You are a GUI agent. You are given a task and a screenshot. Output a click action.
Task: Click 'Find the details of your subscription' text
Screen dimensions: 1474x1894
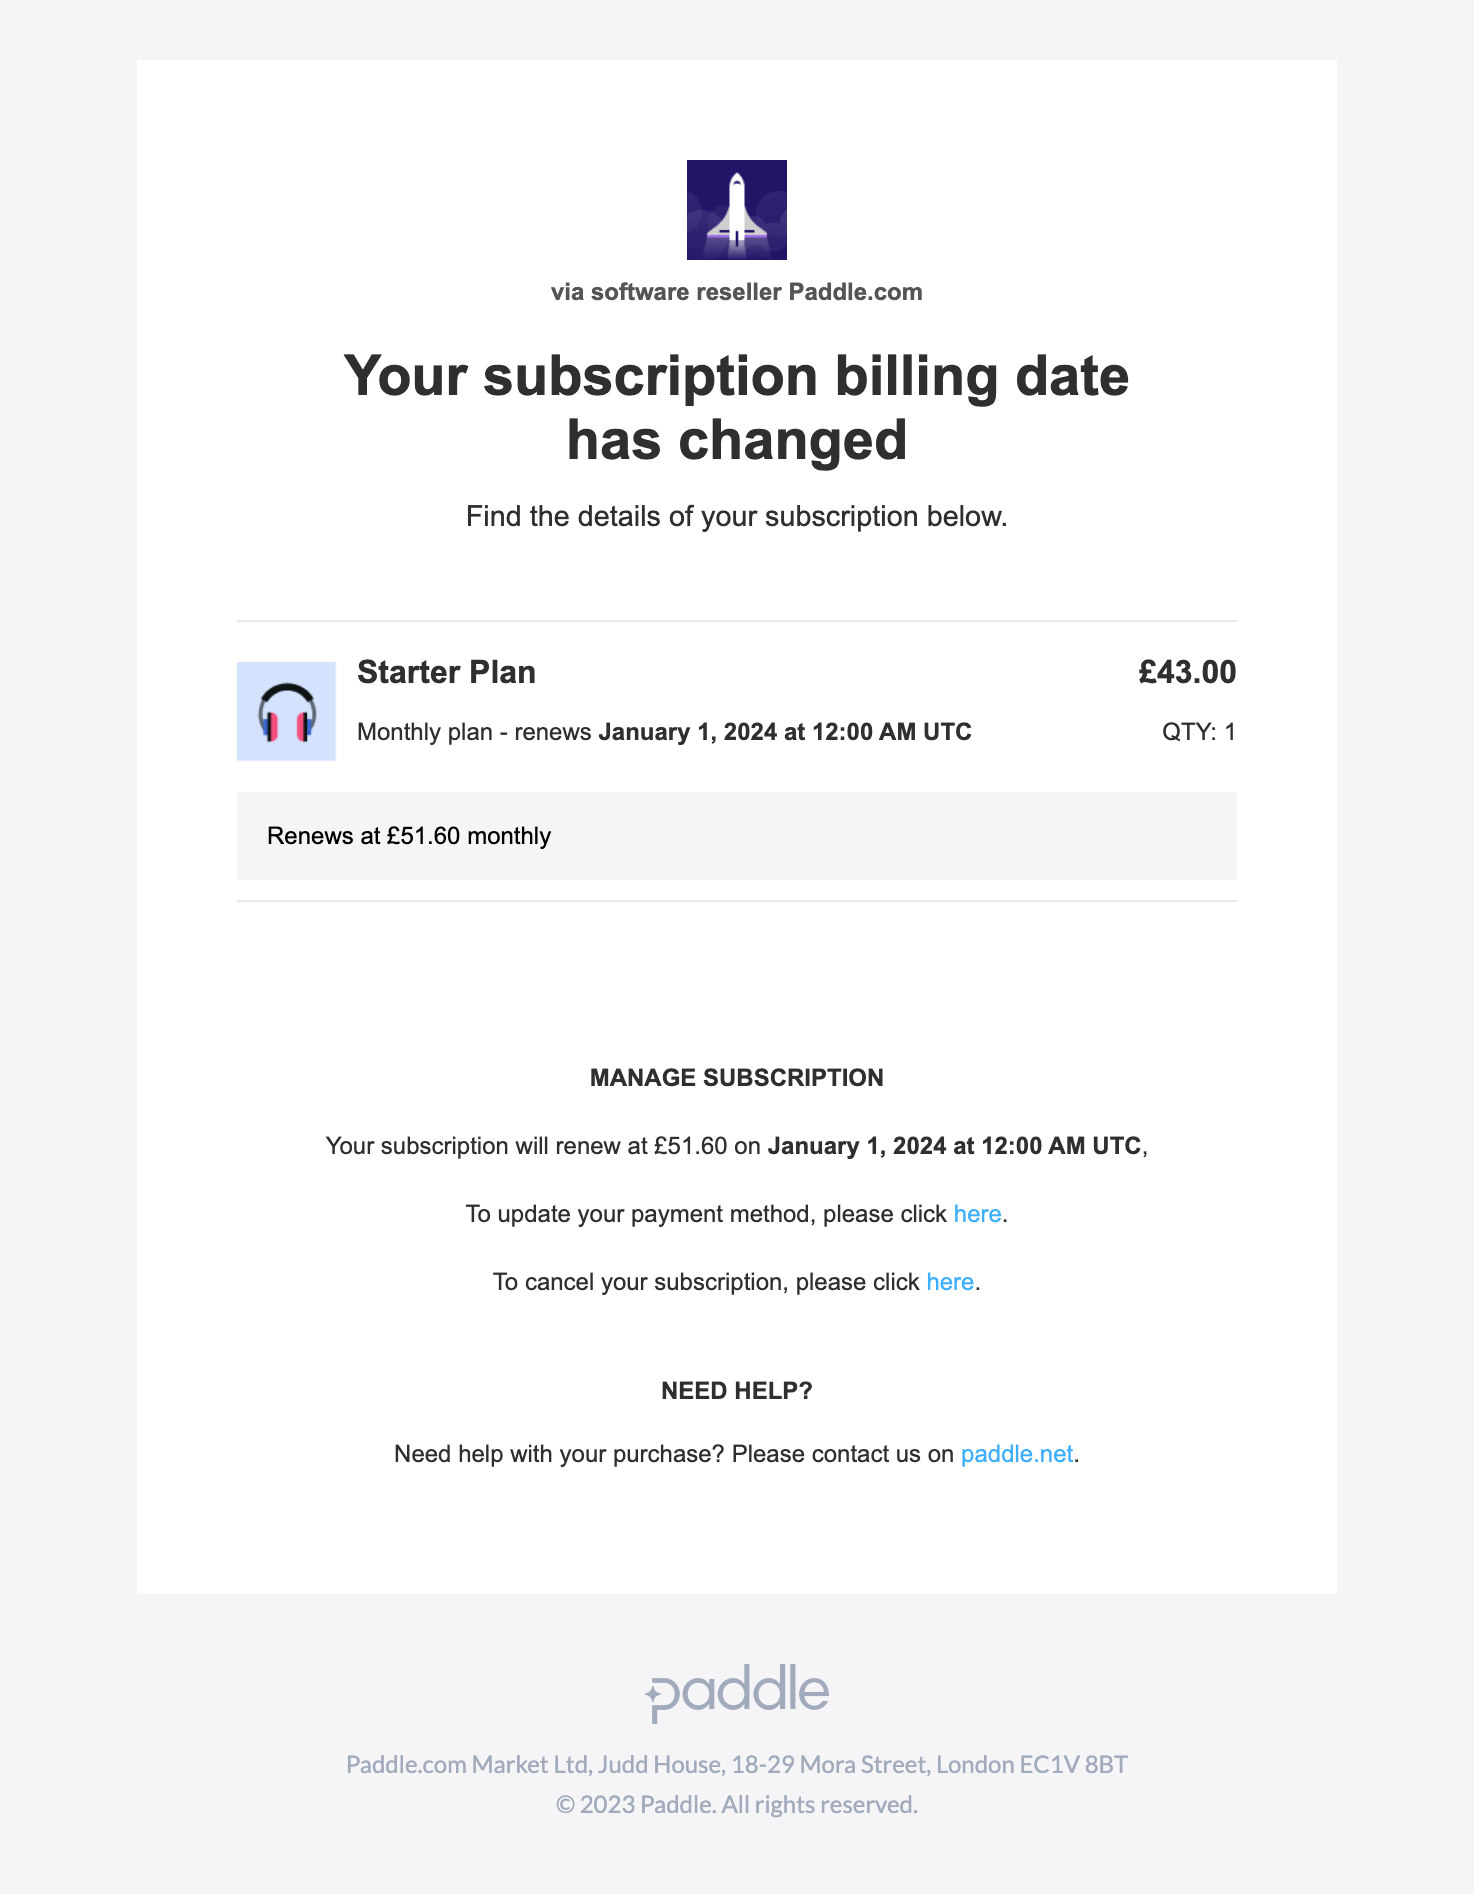pos(737,517)
